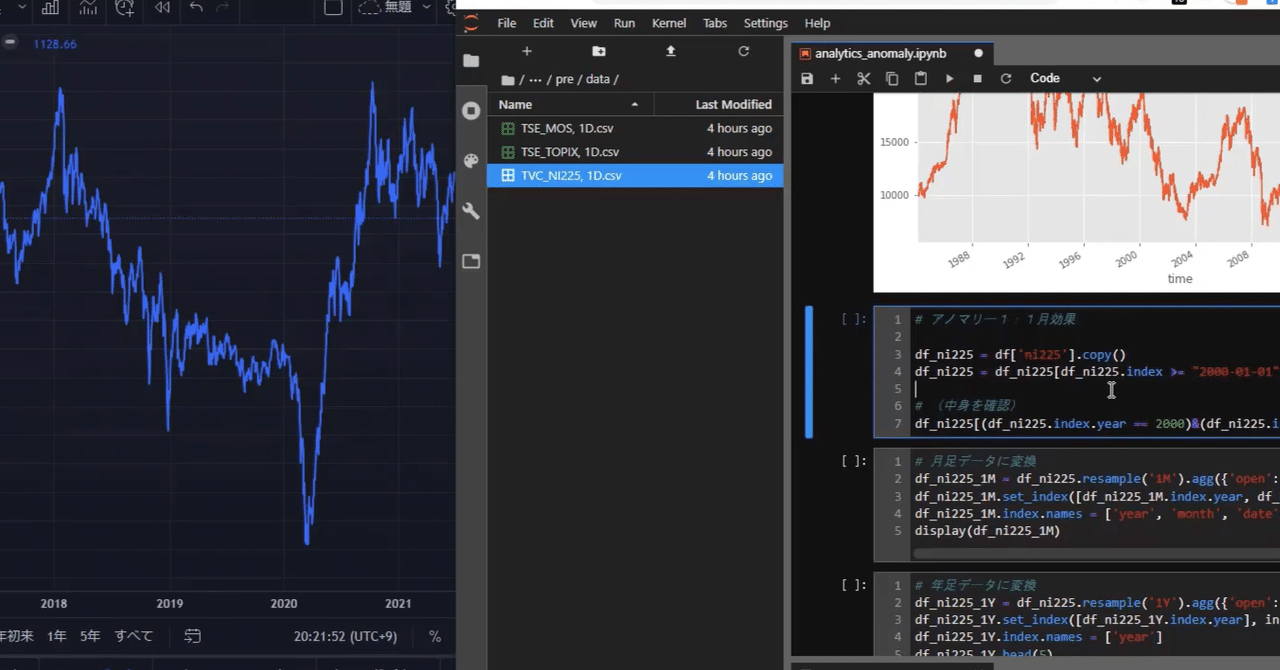Toggle the running kernels sidebar panel
1280x670 pixels.
[471, 110]
